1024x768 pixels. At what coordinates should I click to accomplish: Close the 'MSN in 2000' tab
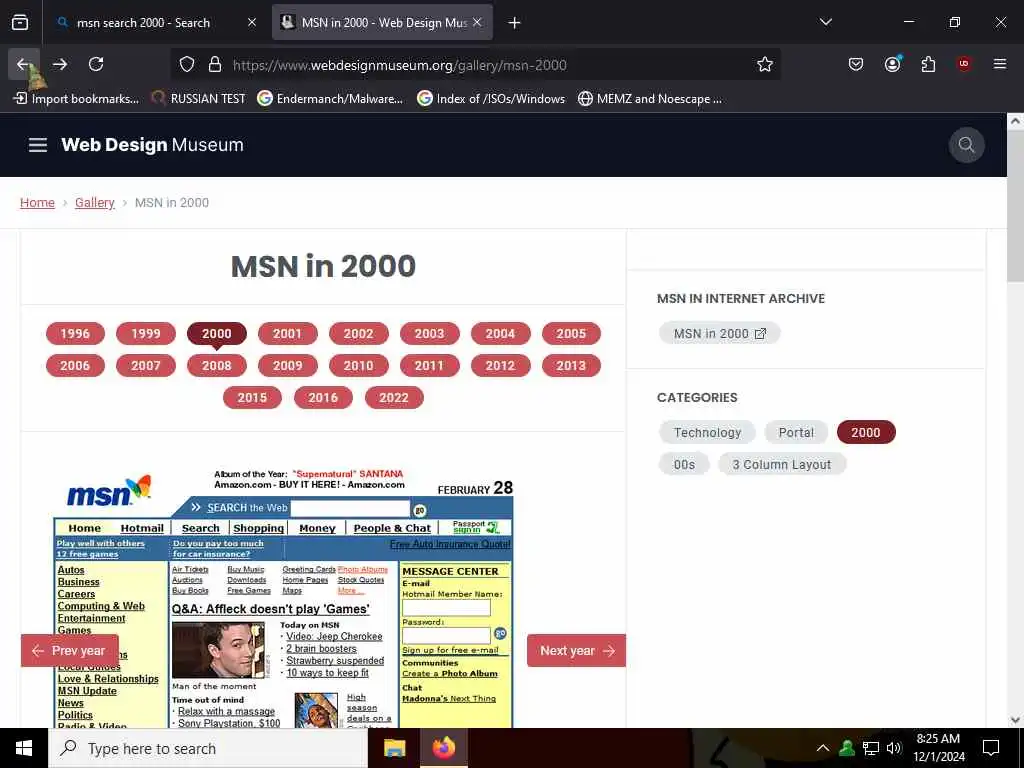coord(477,22)
